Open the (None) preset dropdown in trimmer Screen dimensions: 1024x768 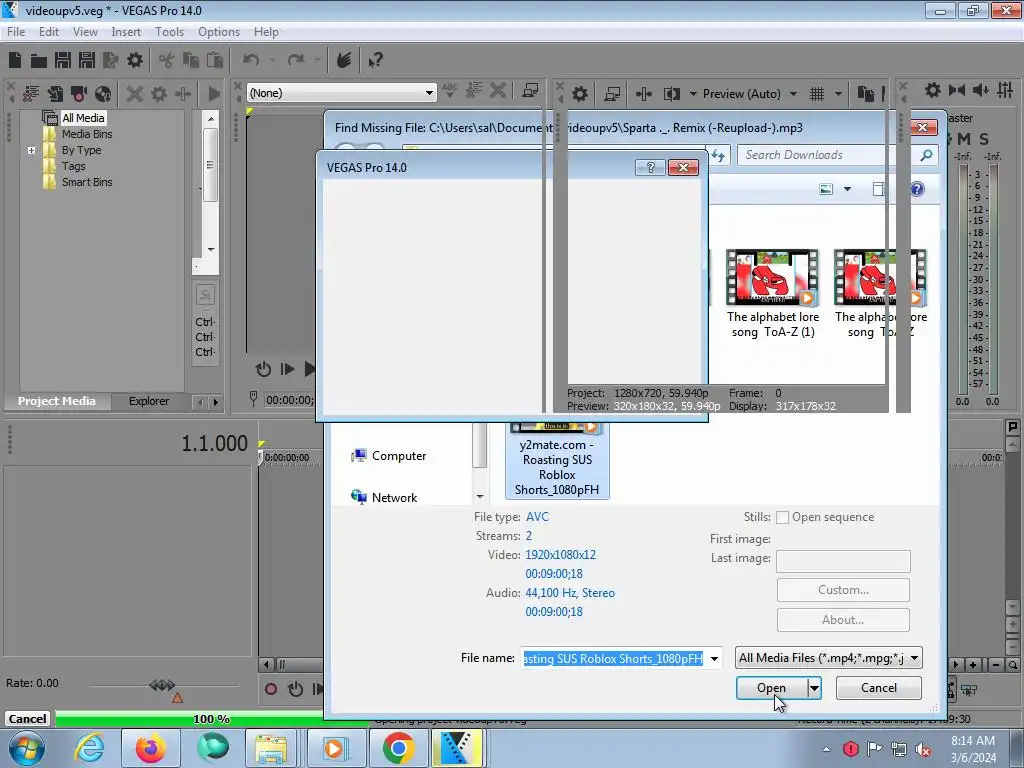(x=429, y=93)
